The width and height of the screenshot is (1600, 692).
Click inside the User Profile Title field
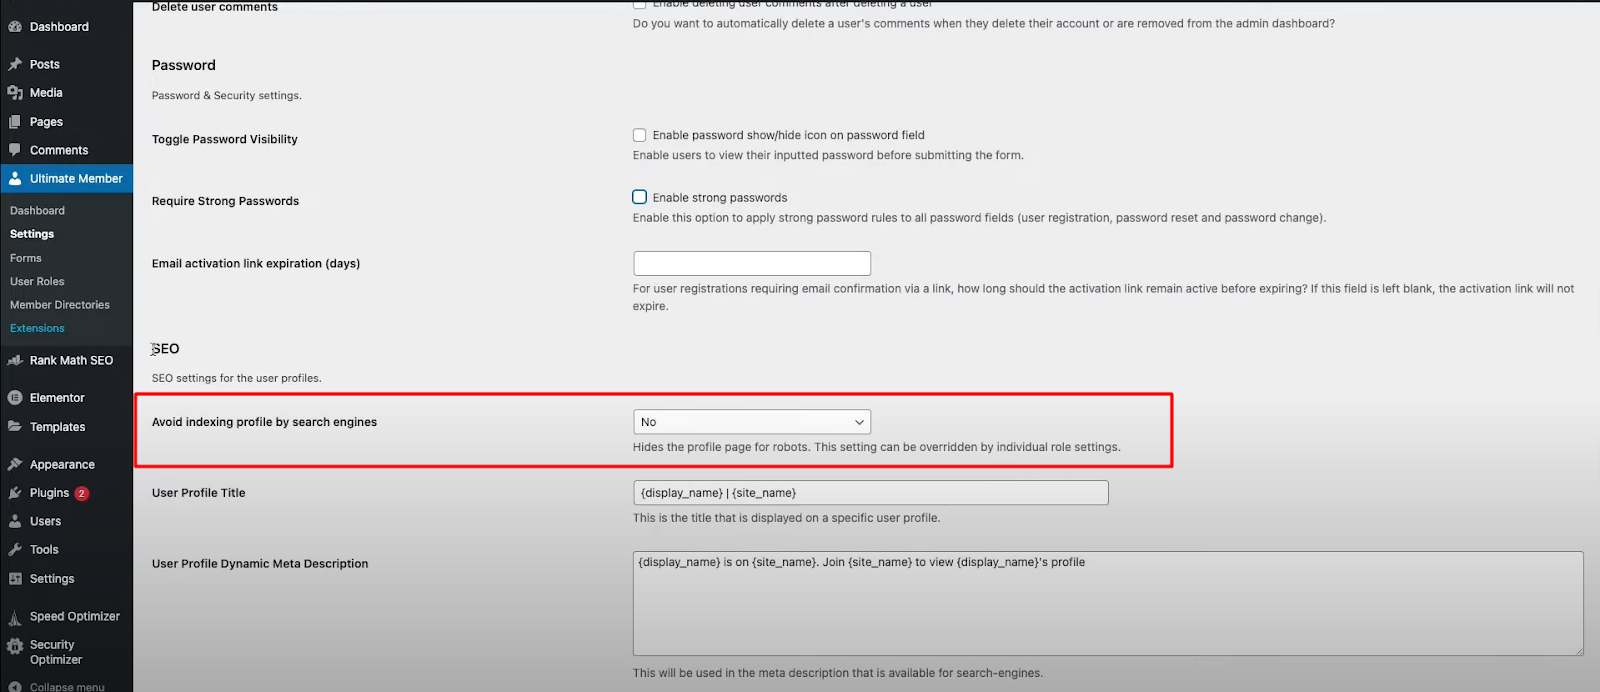pos(870,493)
